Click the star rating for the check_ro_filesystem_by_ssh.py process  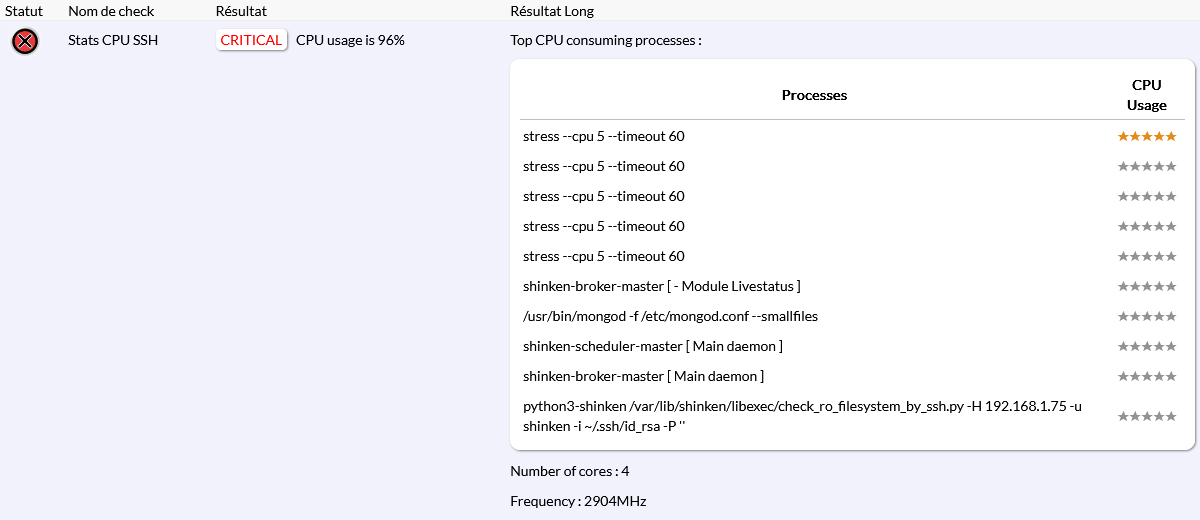click(x=1146, y=416)
